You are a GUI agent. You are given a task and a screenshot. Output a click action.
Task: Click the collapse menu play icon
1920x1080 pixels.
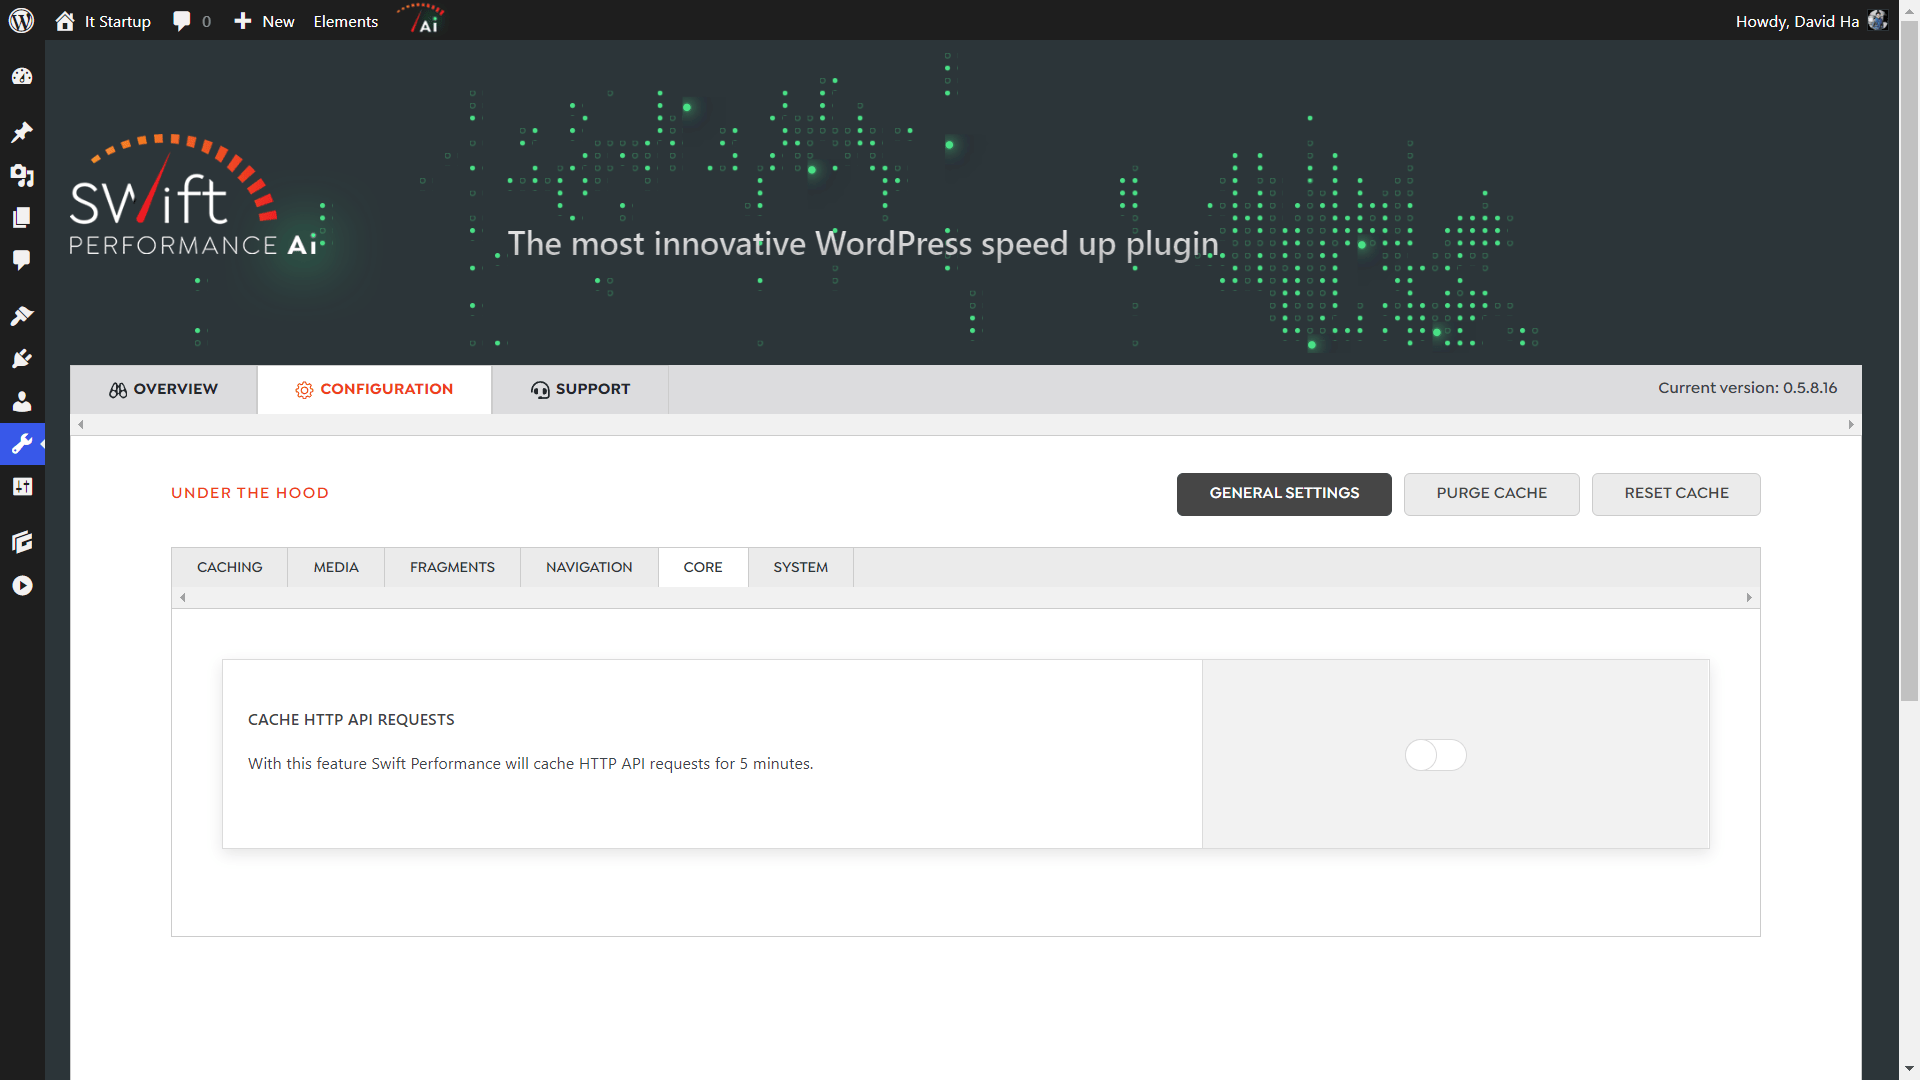coord(22,586)
